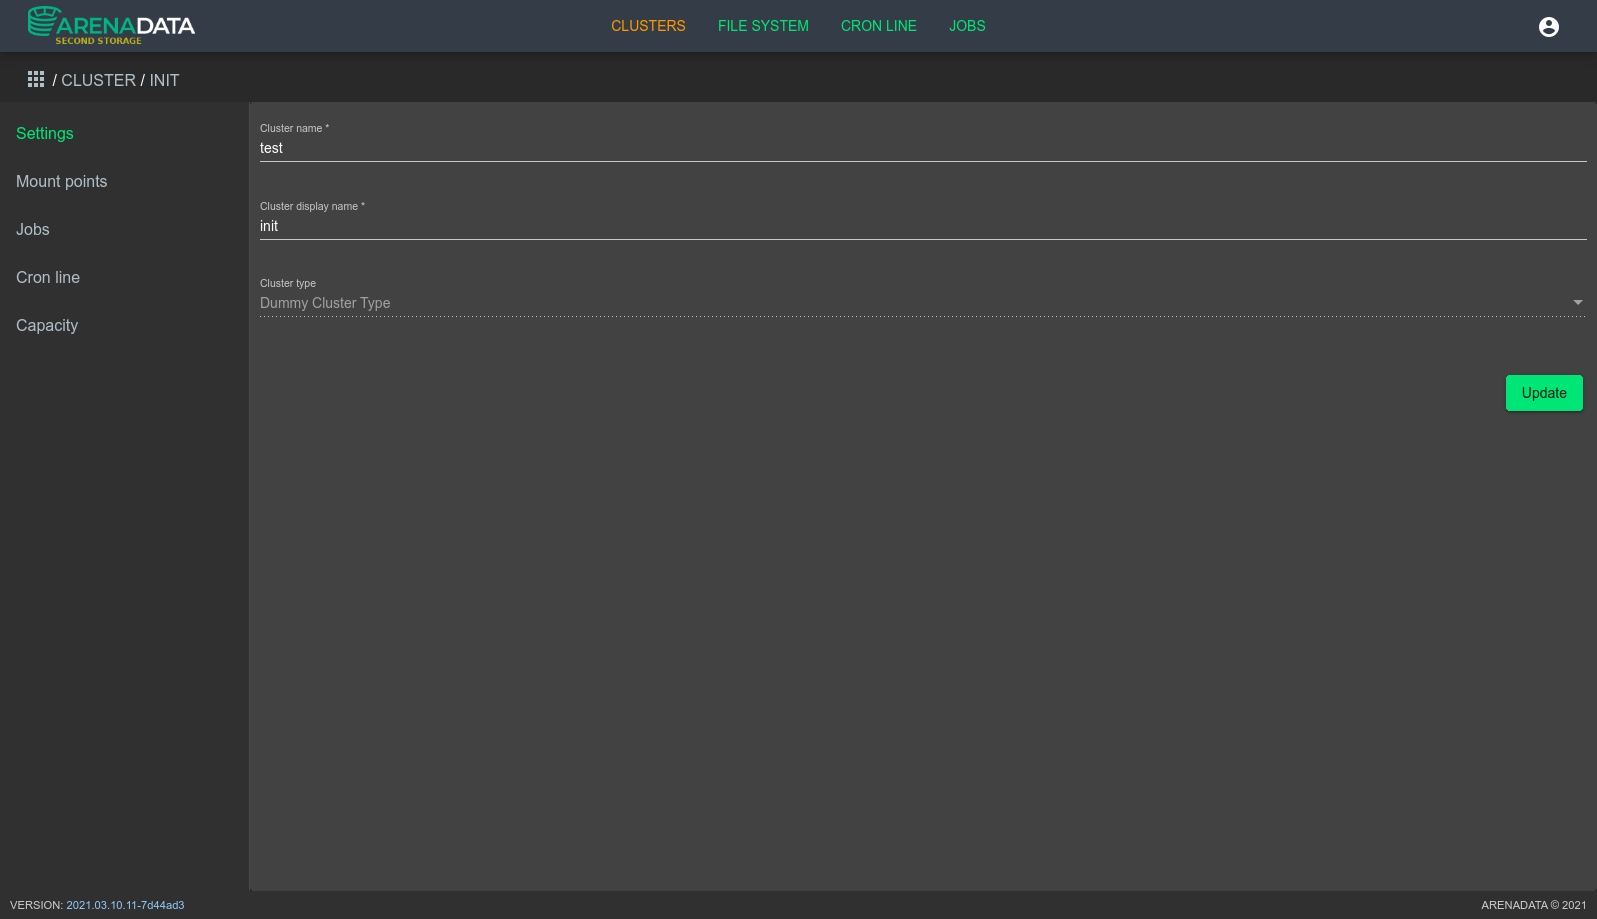This screenshot has width=1597, height=919.
Task: Focus the Cluster display name field
Action: coord(923,226)
